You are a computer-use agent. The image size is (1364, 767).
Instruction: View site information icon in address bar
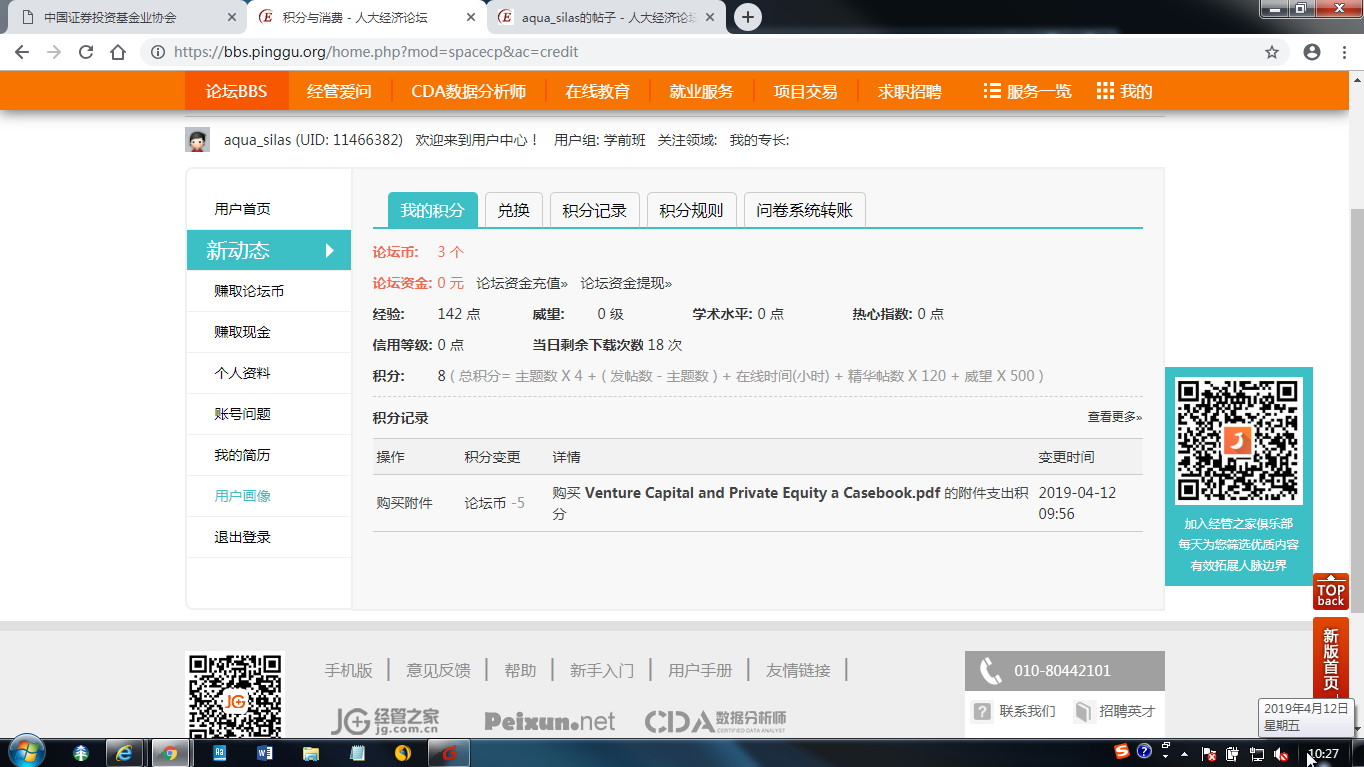pos(158,52)
